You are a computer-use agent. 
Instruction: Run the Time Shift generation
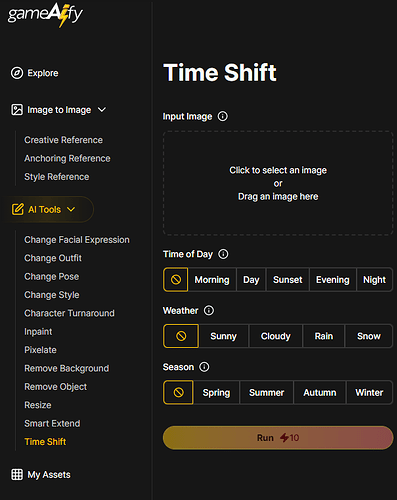click(x=278, y=438)
